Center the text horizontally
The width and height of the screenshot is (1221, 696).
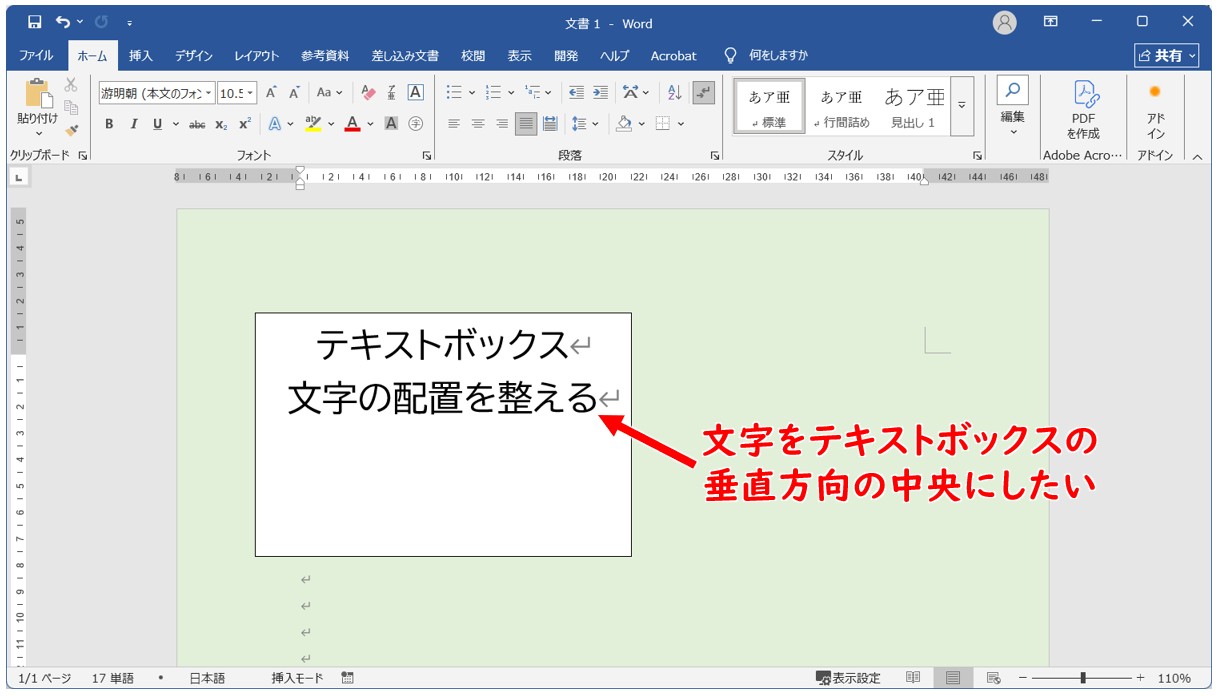click(x=478, y=124)
